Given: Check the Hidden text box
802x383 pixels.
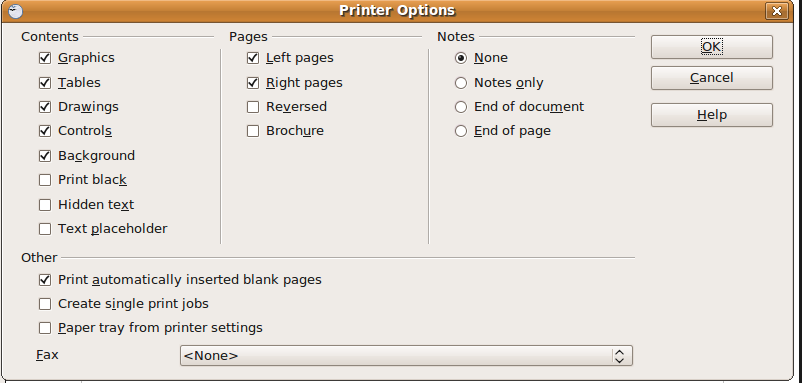Looking at the screenshot, I should [45, 205].
